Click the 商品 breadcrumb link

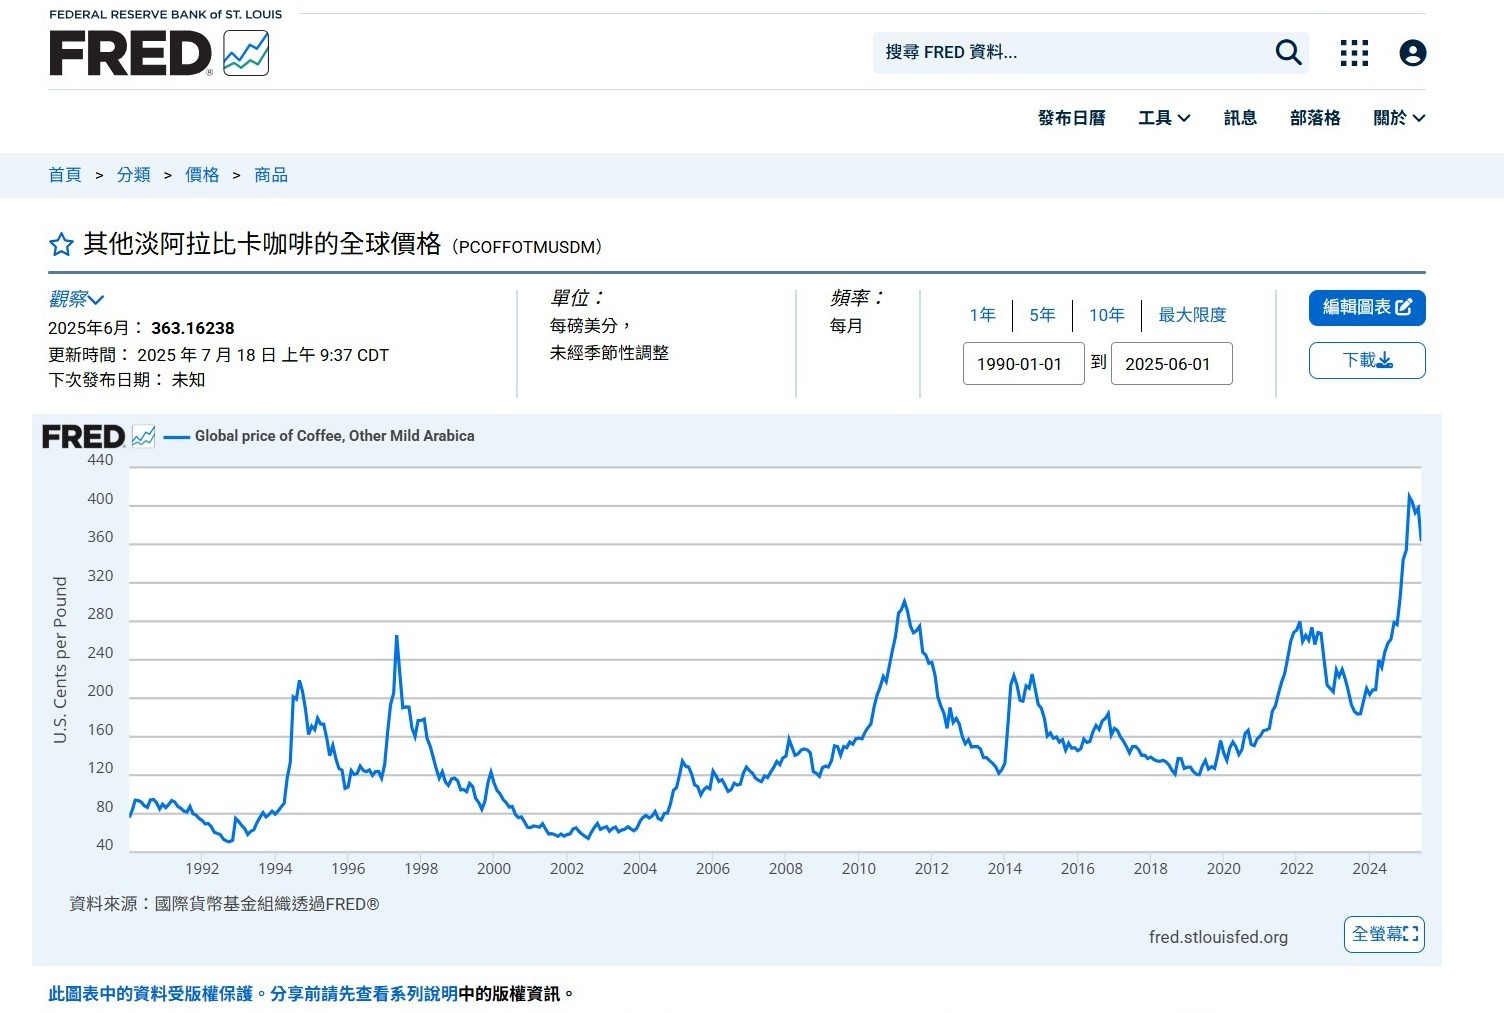[x=271, y=175]
